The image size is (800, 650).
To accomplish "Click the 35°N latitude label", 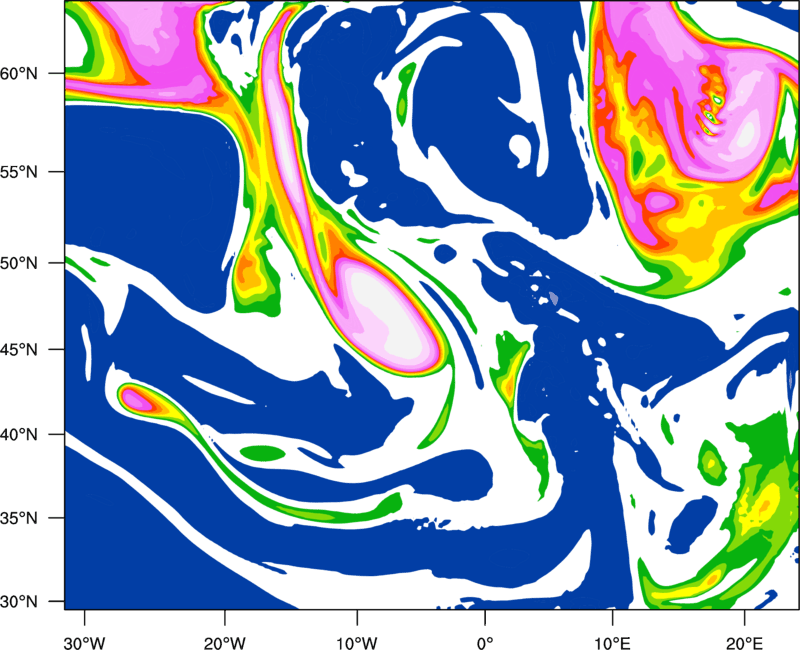I will [19, 518].
